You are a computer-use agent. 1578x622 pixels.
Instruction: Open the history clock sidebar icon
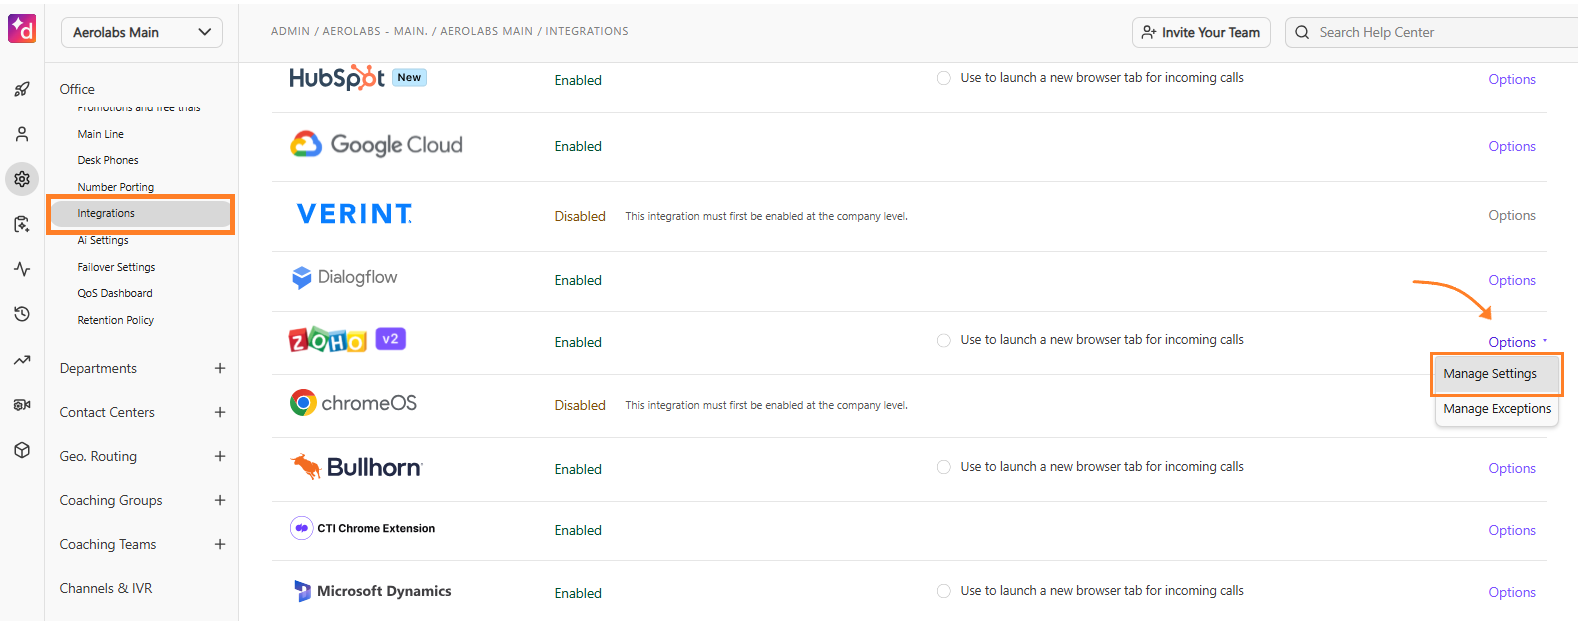coord(22,314)
